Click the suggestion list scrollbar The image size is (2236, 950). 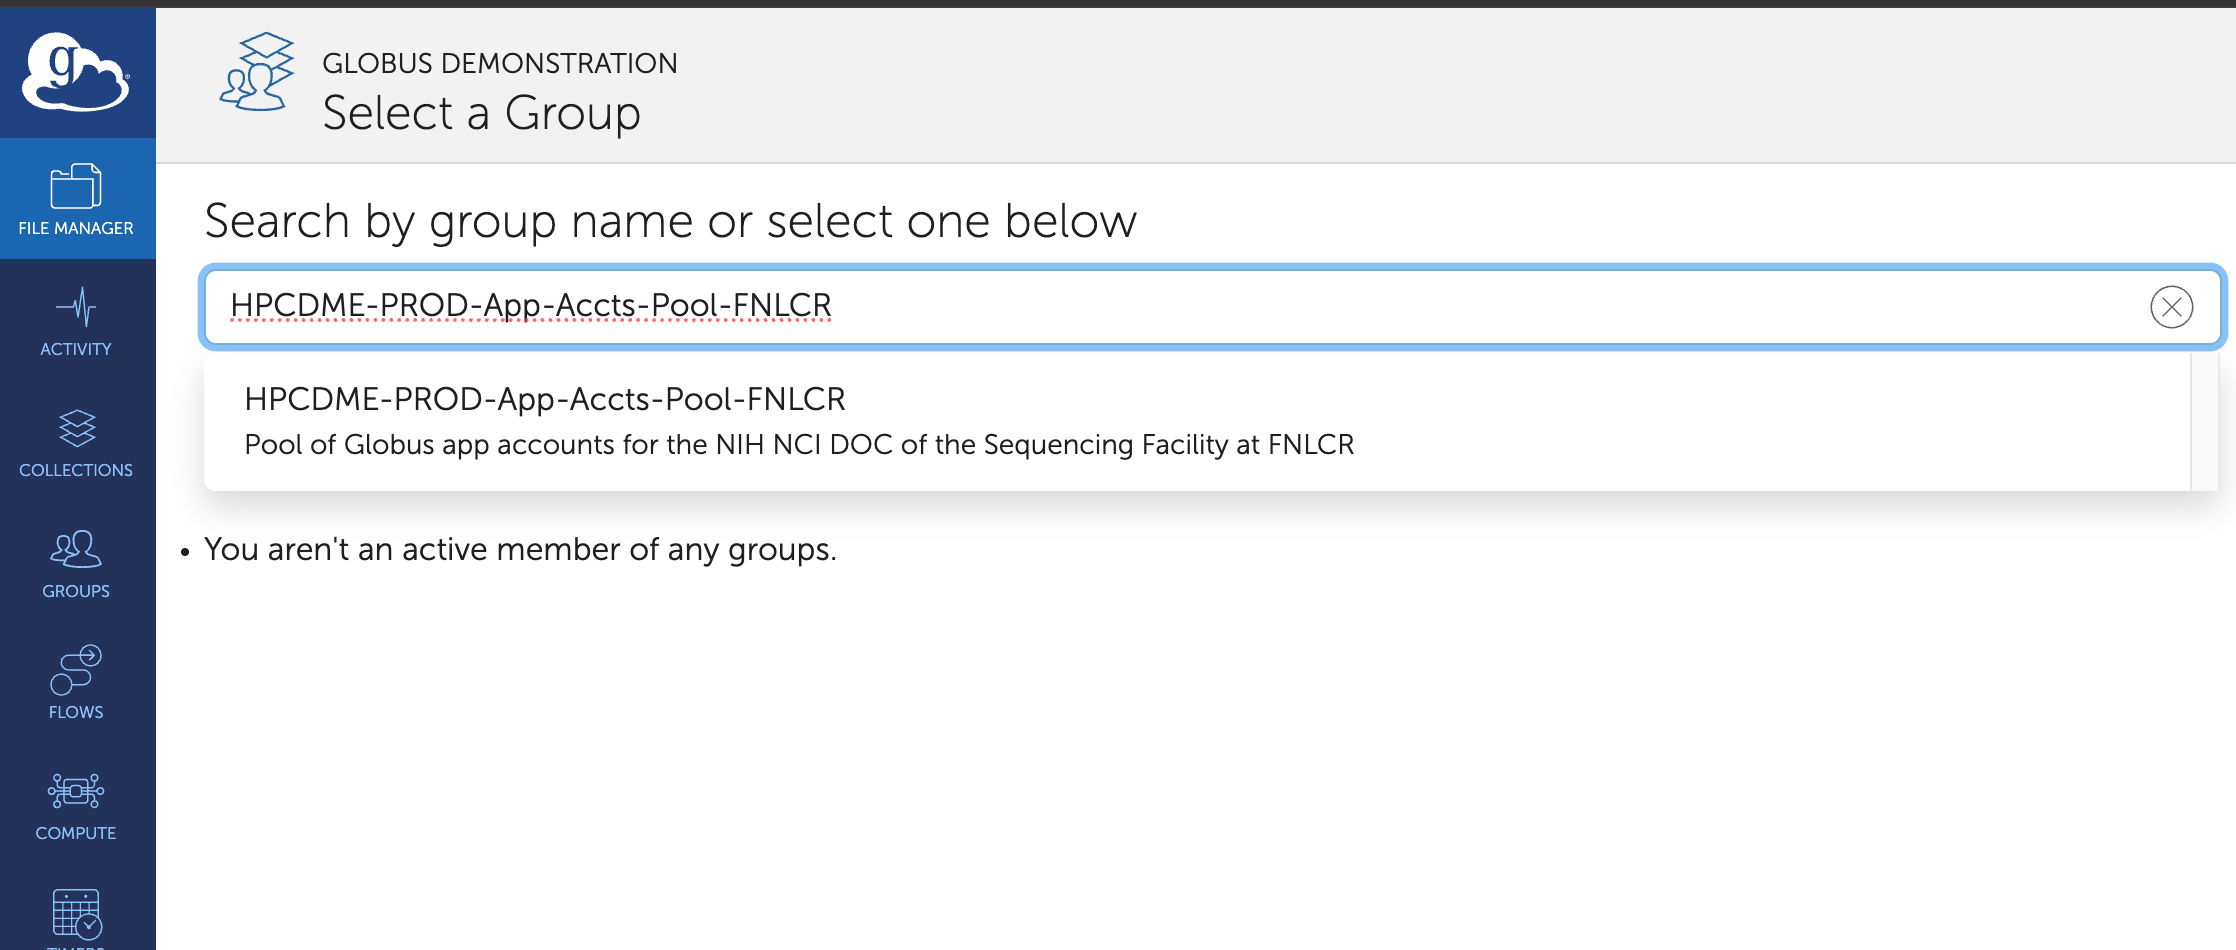tap(2204, 421)
